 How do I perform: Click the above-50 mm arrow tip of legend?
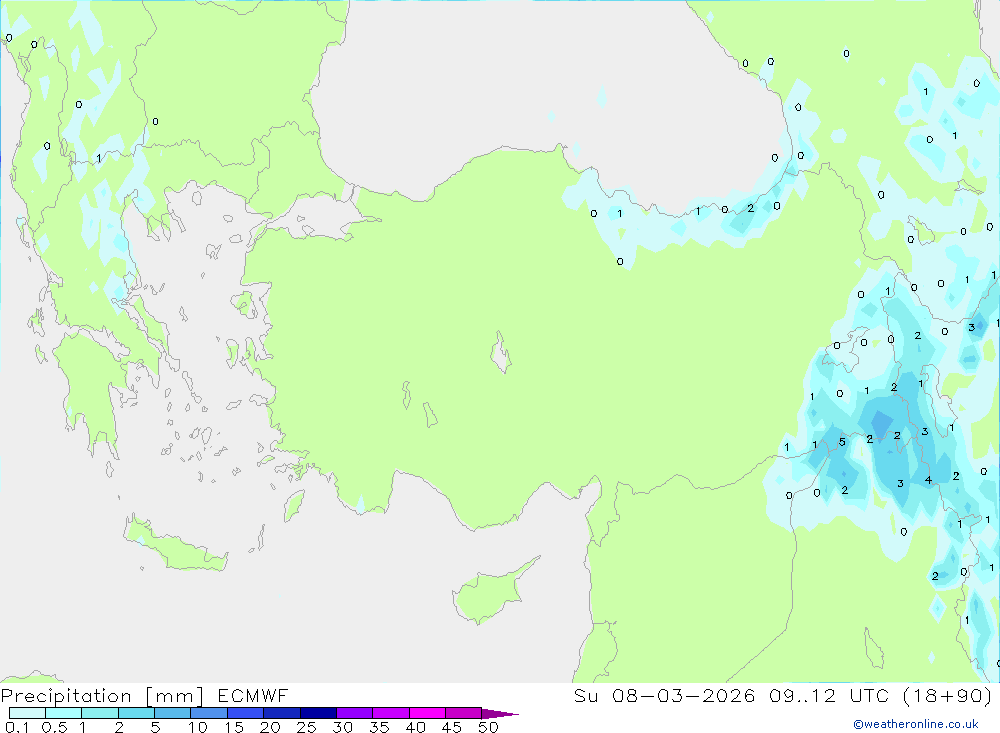(x=500, y=714)
